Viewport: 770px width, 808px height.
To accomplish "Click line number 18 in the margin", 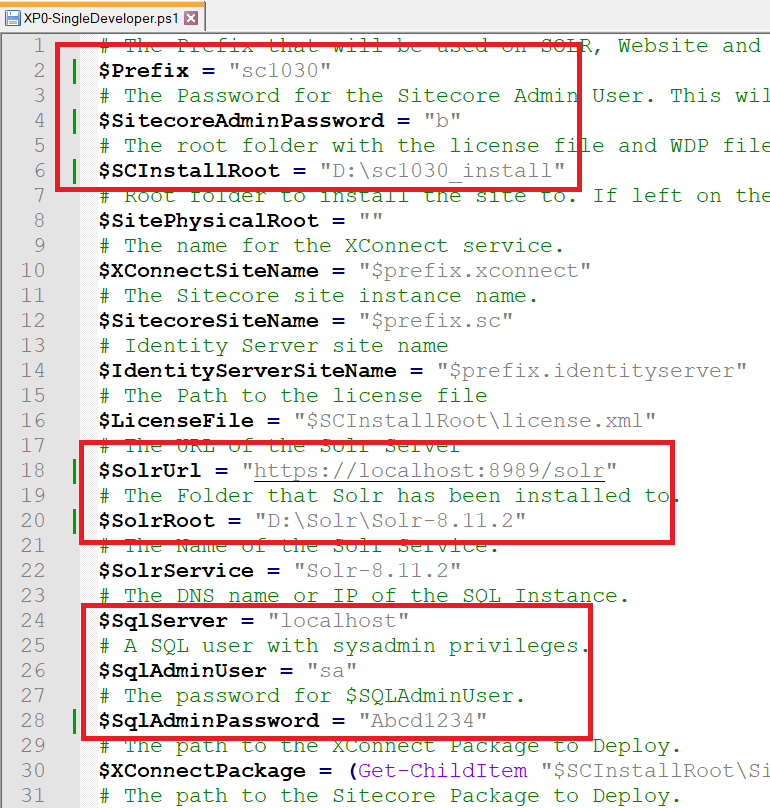I will coord(33,470).
